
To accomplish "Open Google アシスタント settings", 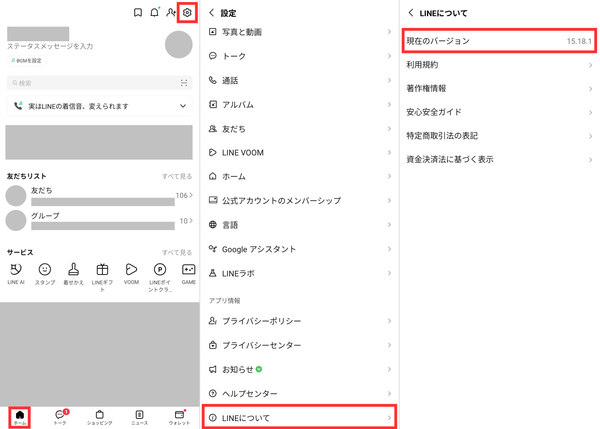I will [x=300, y=249].
